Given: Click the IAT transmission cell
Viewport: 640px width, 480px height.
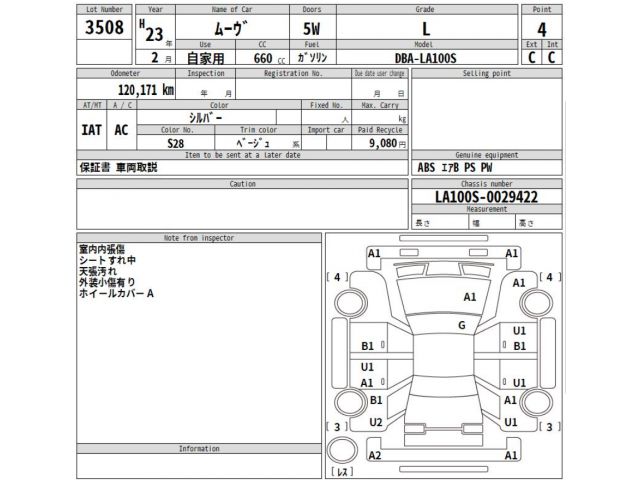Looking at the screenshot, I should click(x=91, y=130).
